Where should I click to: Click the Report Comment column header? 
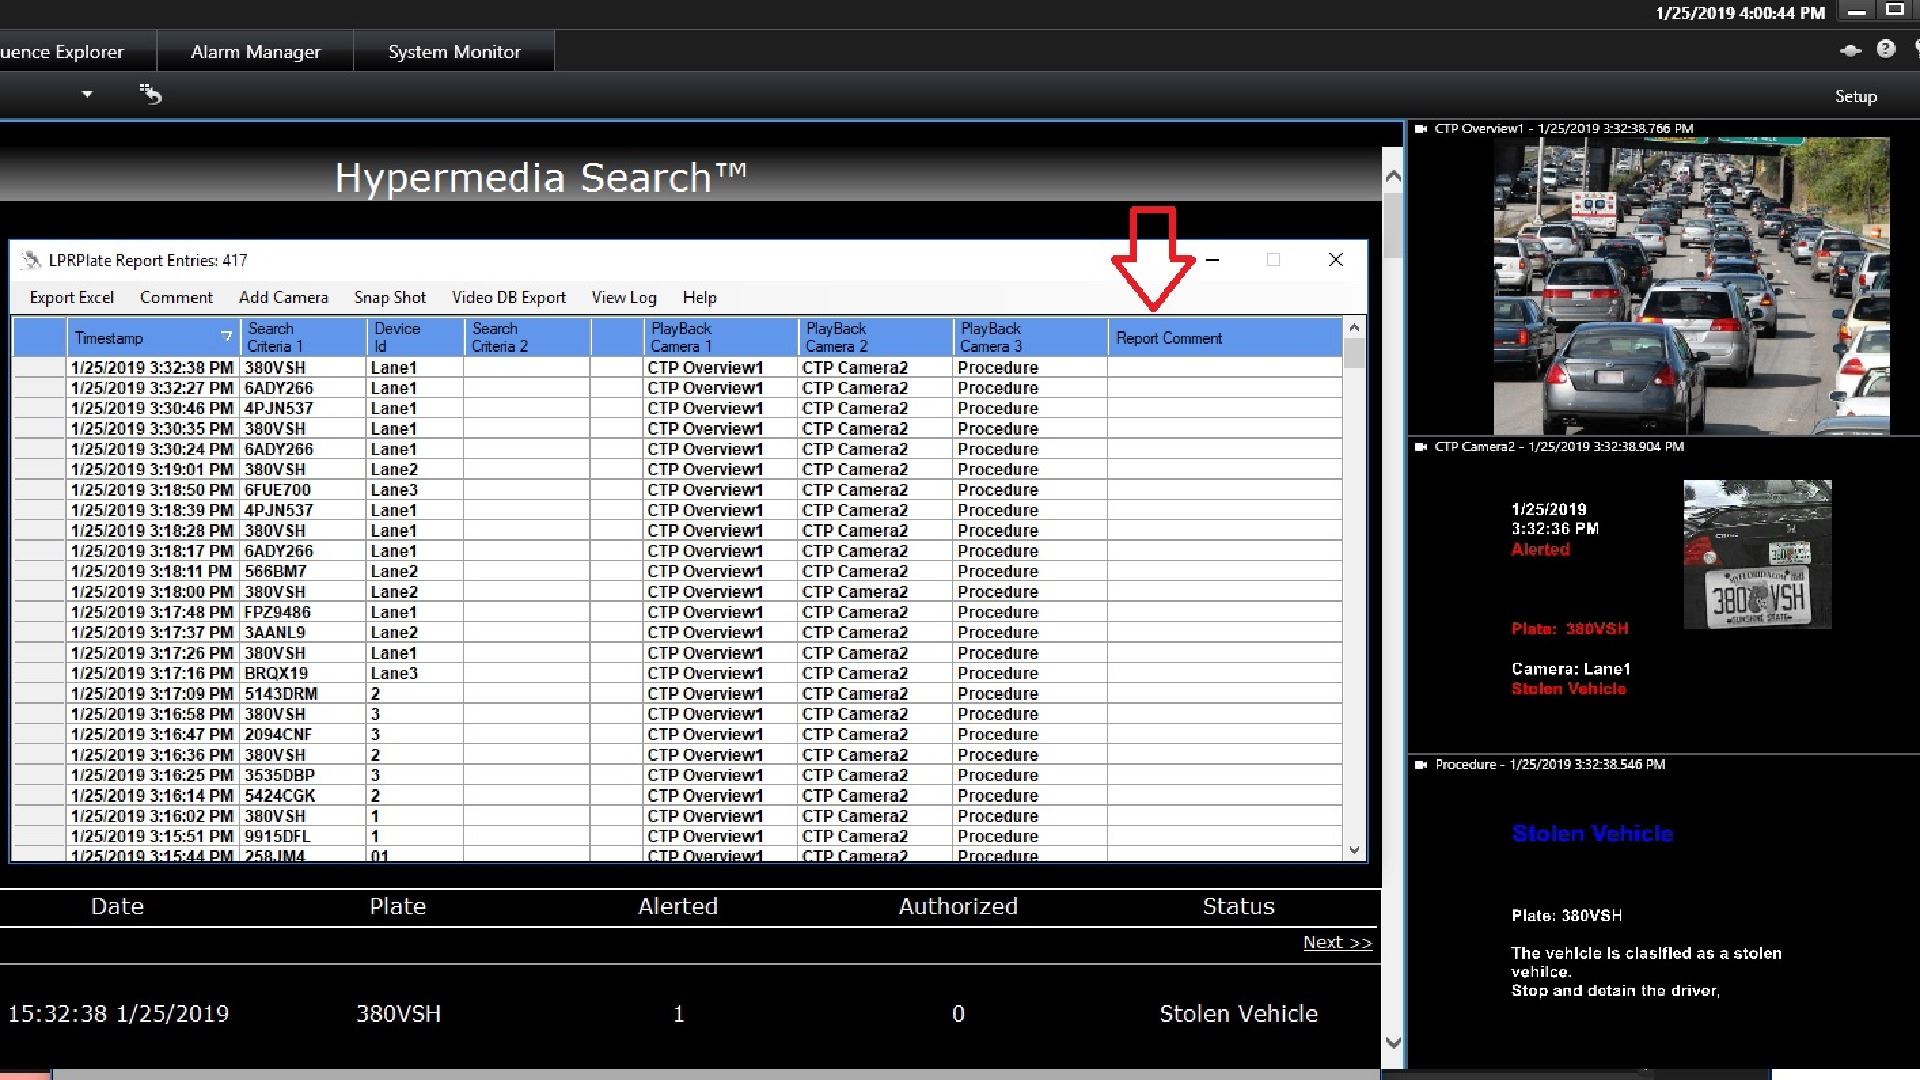pyautogui.click(x=1225, y=337)
